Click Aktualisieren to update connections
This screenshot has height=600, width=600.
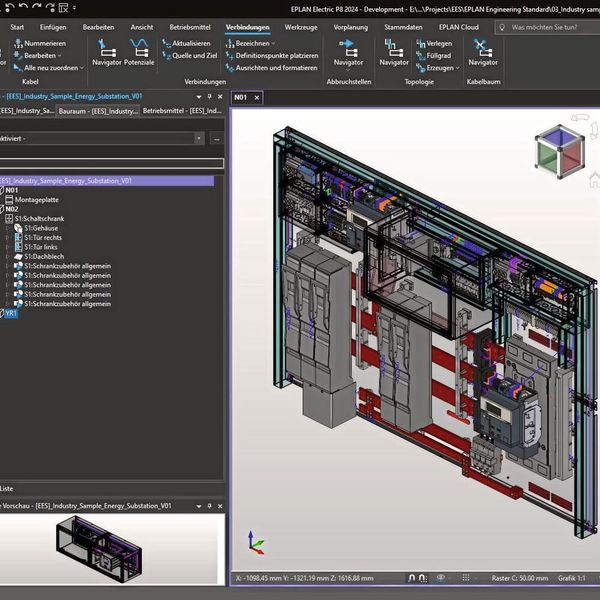click(186, 43)
